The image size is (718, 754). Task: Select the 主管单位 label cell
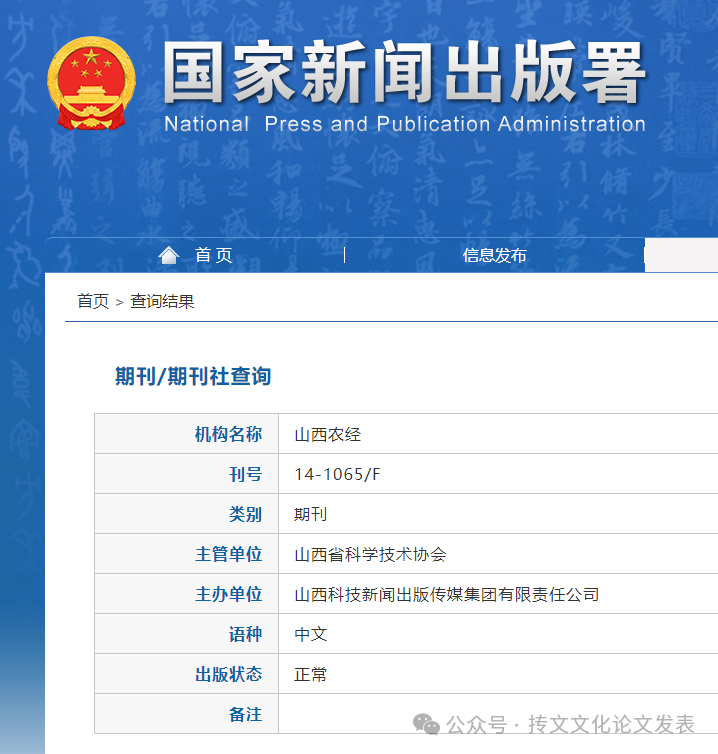[187, 553]
